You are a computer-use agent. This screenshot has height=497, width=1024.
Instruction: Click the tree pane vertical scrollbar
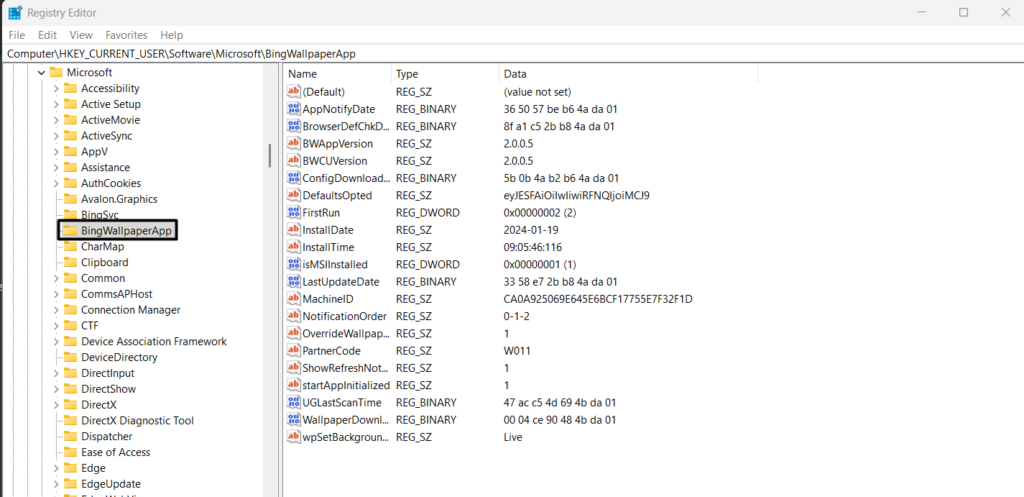(269, 156)
